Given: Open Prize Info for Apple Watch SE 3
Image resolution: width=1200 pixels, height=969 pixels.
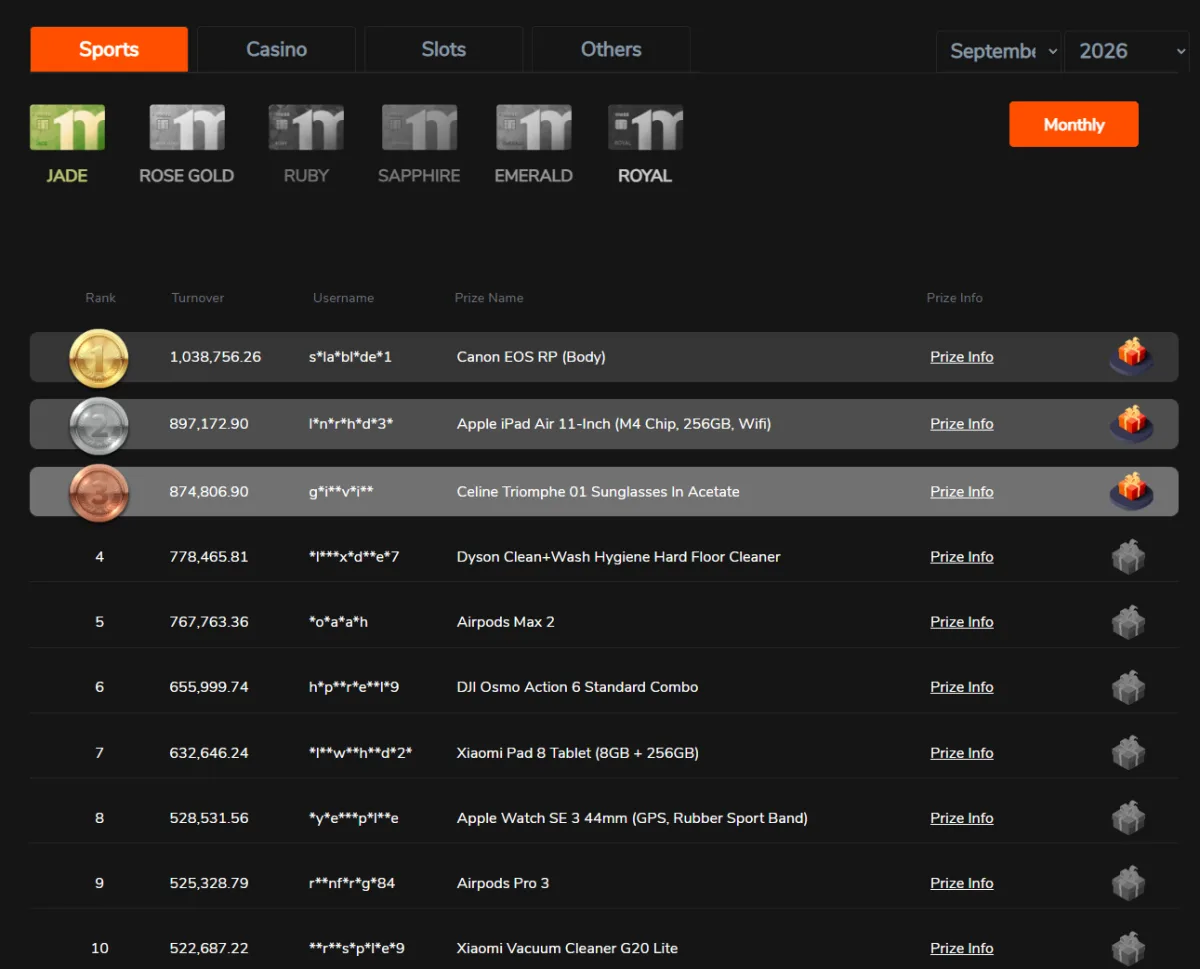Looking at the screenshot, I should click(962, 818).
